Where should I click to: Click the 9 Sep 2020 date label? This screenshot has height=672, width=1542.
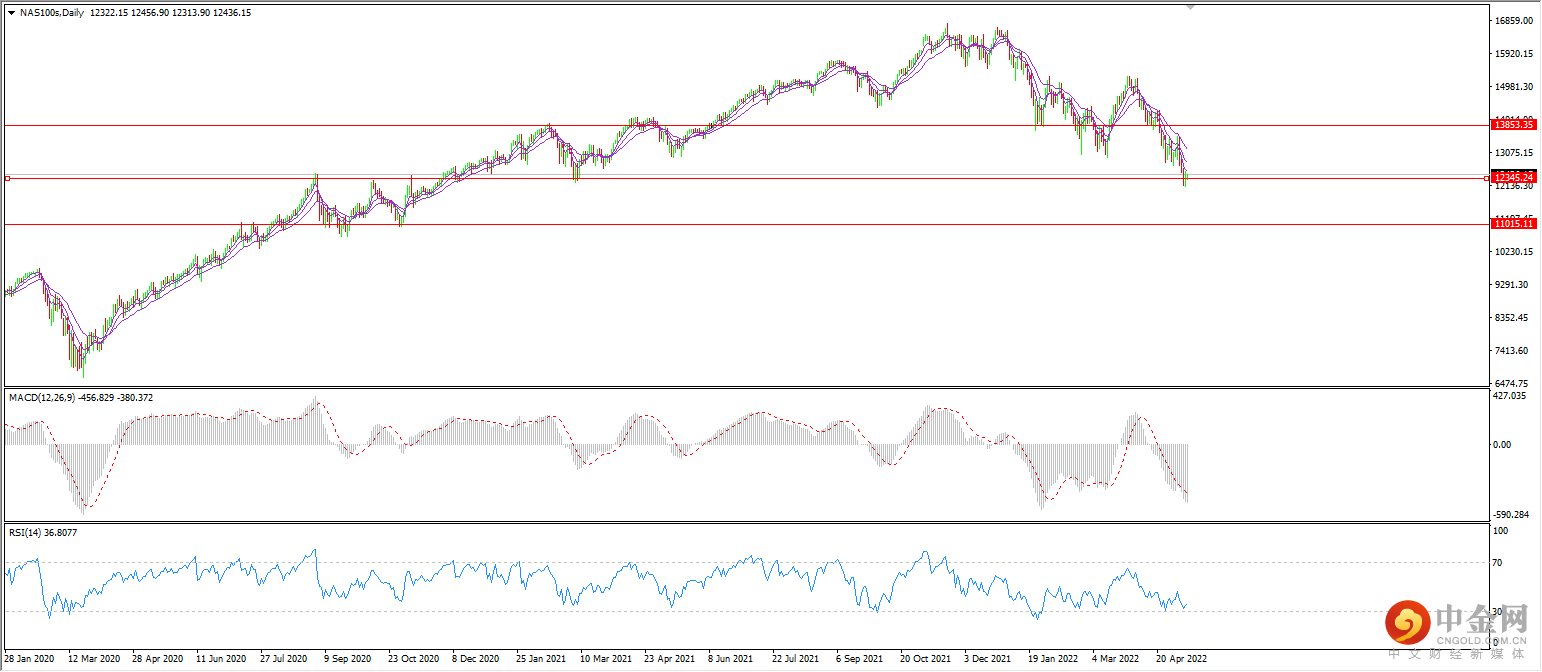coord(349,659)
